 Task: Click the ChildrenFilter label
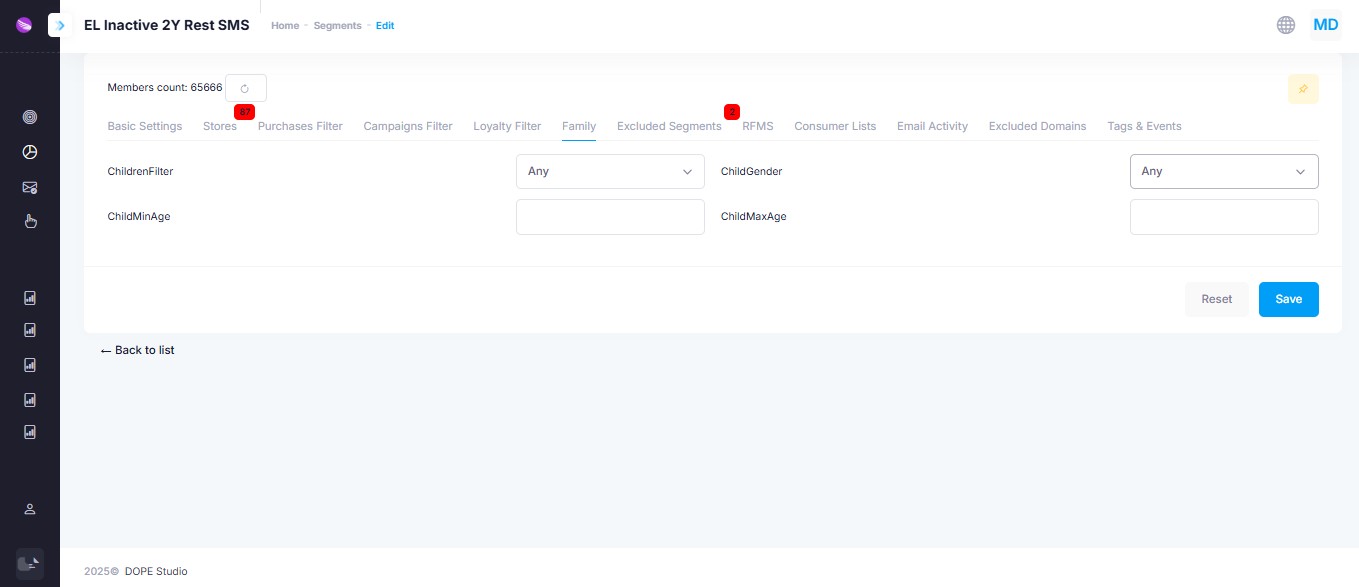(x=140, y=171)
